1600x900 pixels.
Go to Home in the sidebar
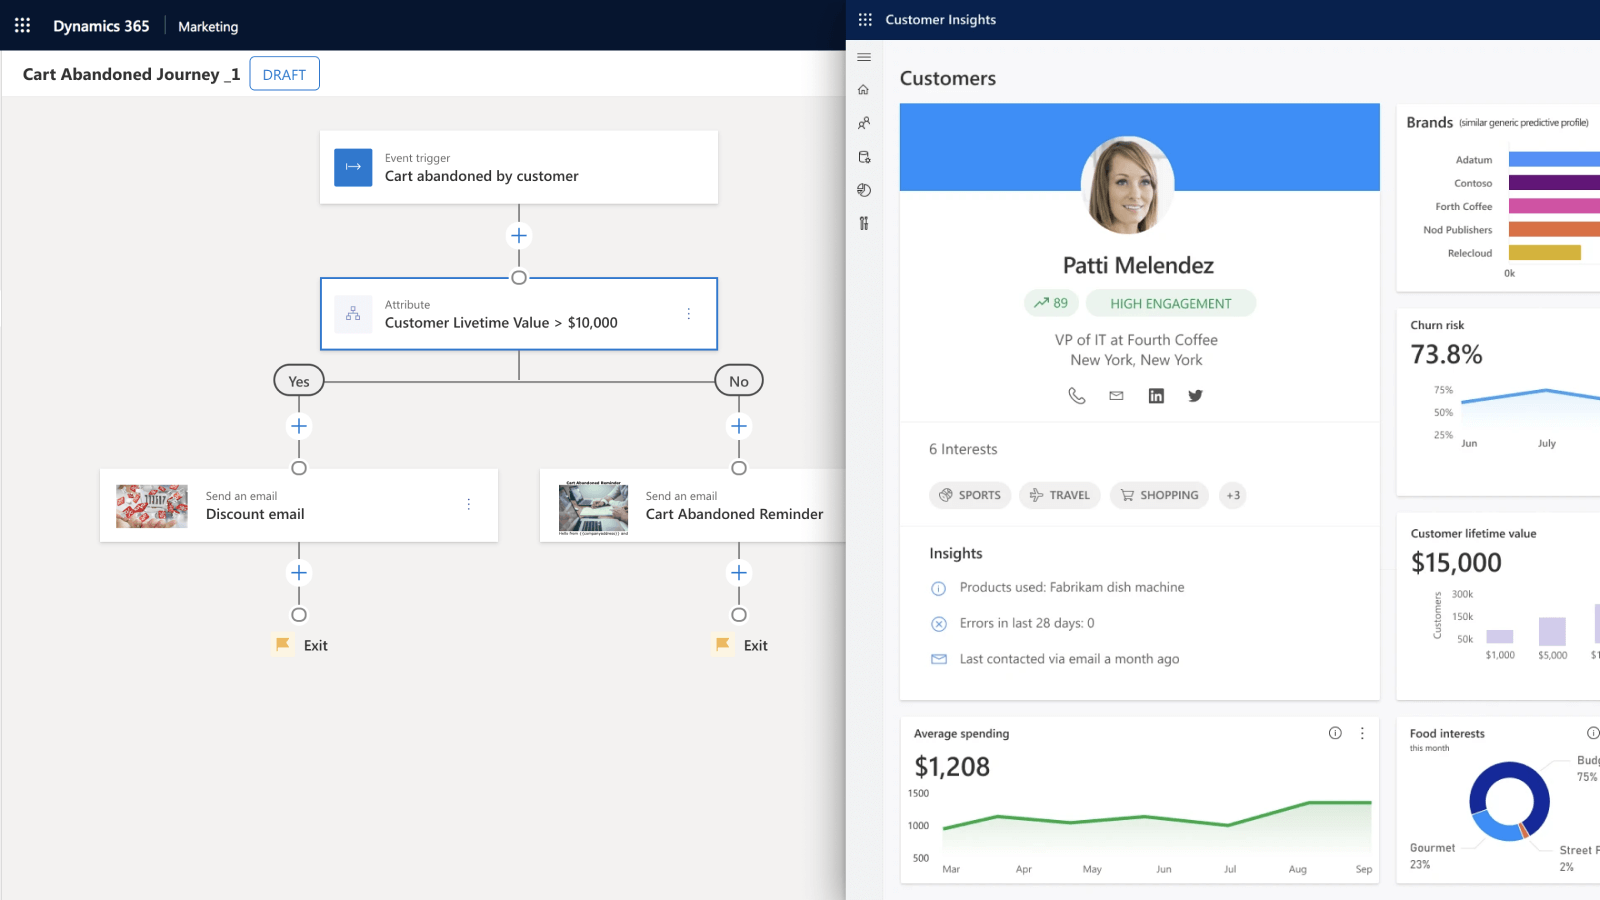tap(864, 90)
